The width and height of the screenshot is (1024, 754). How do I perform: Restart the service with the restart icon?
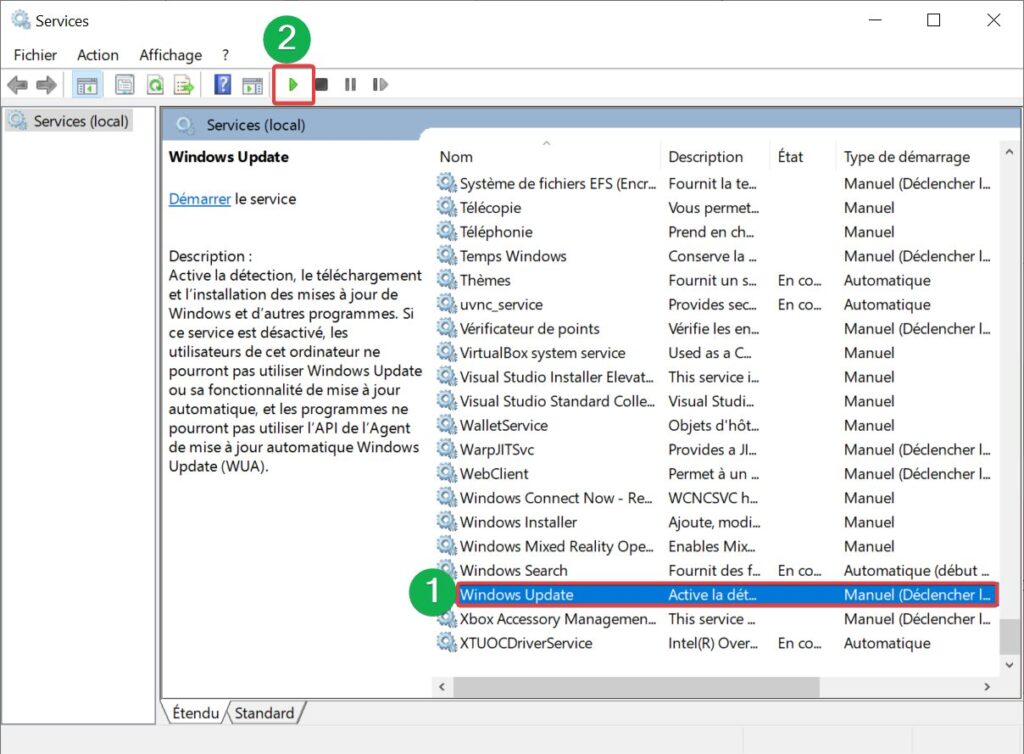pyautogui.click(x=380, y=84)
